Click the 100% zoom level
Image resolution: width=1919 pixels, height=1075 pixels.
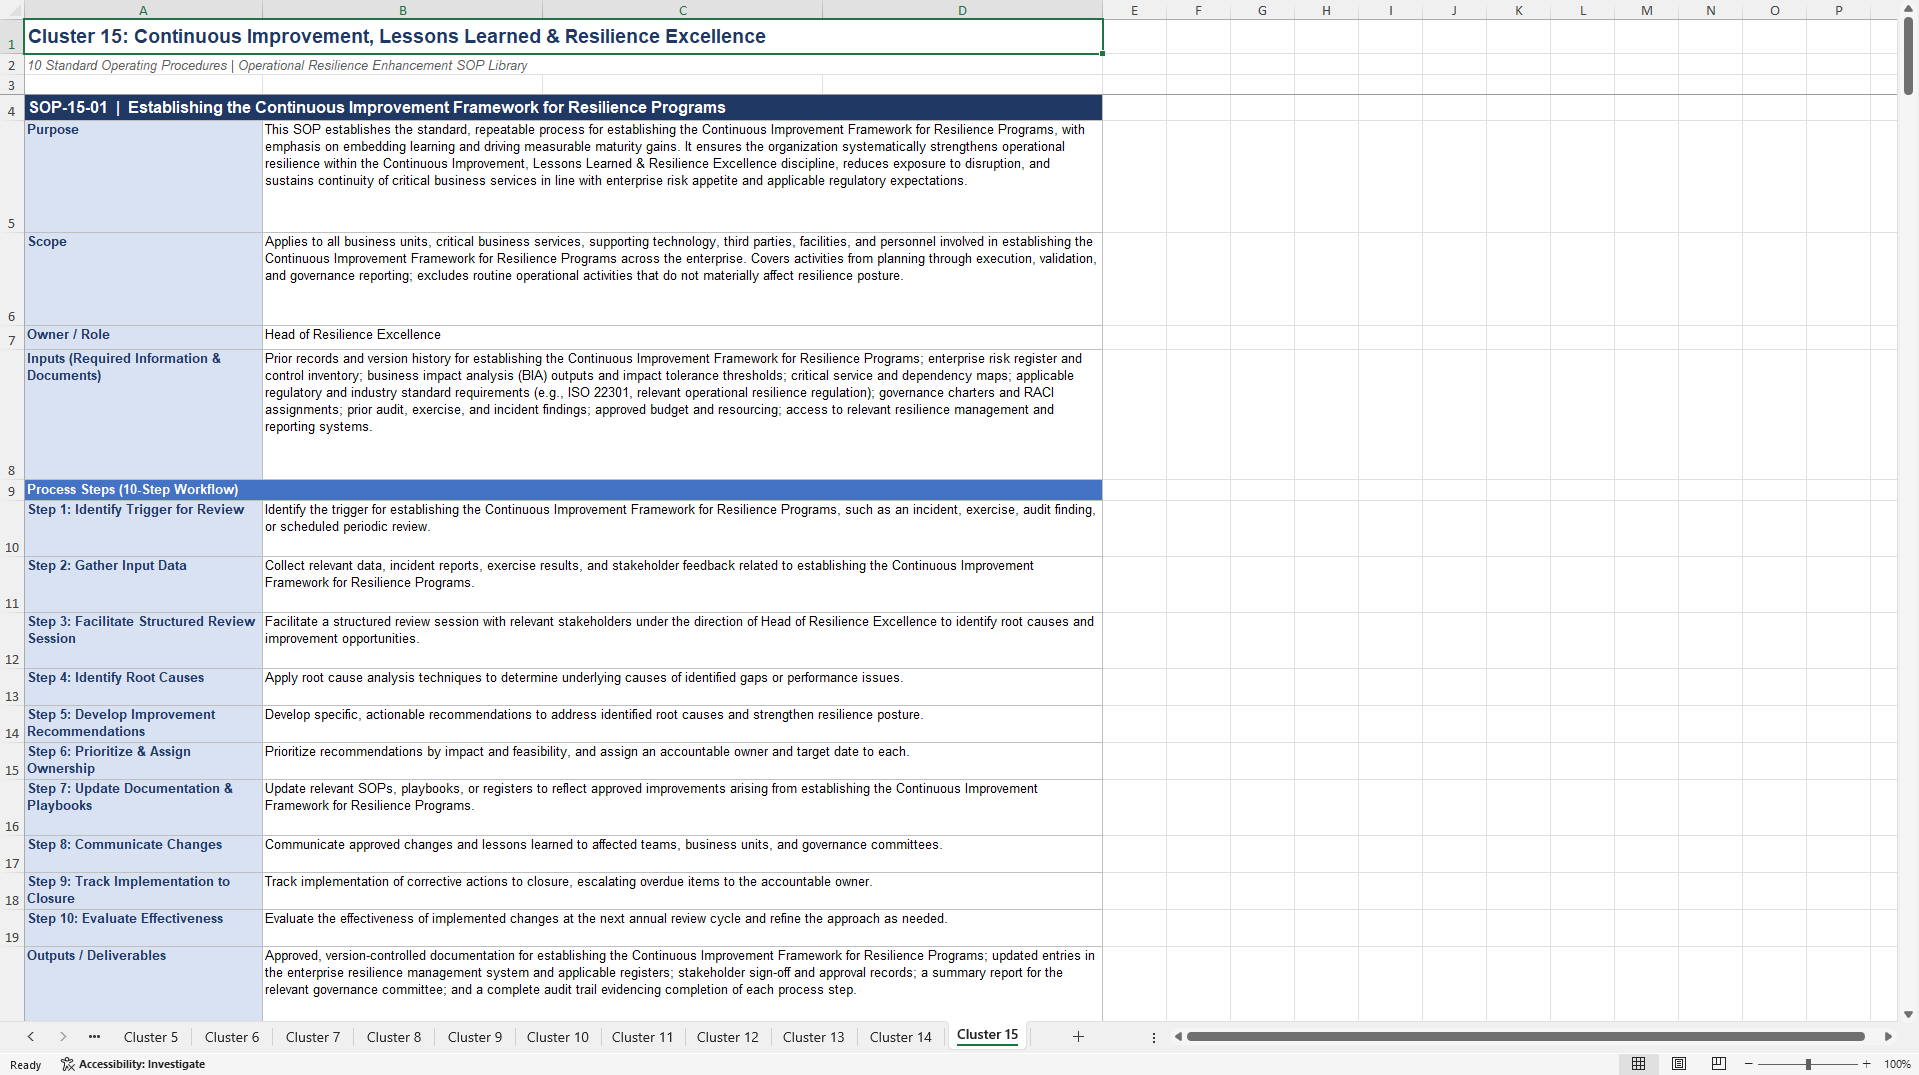[1897, 1064]
